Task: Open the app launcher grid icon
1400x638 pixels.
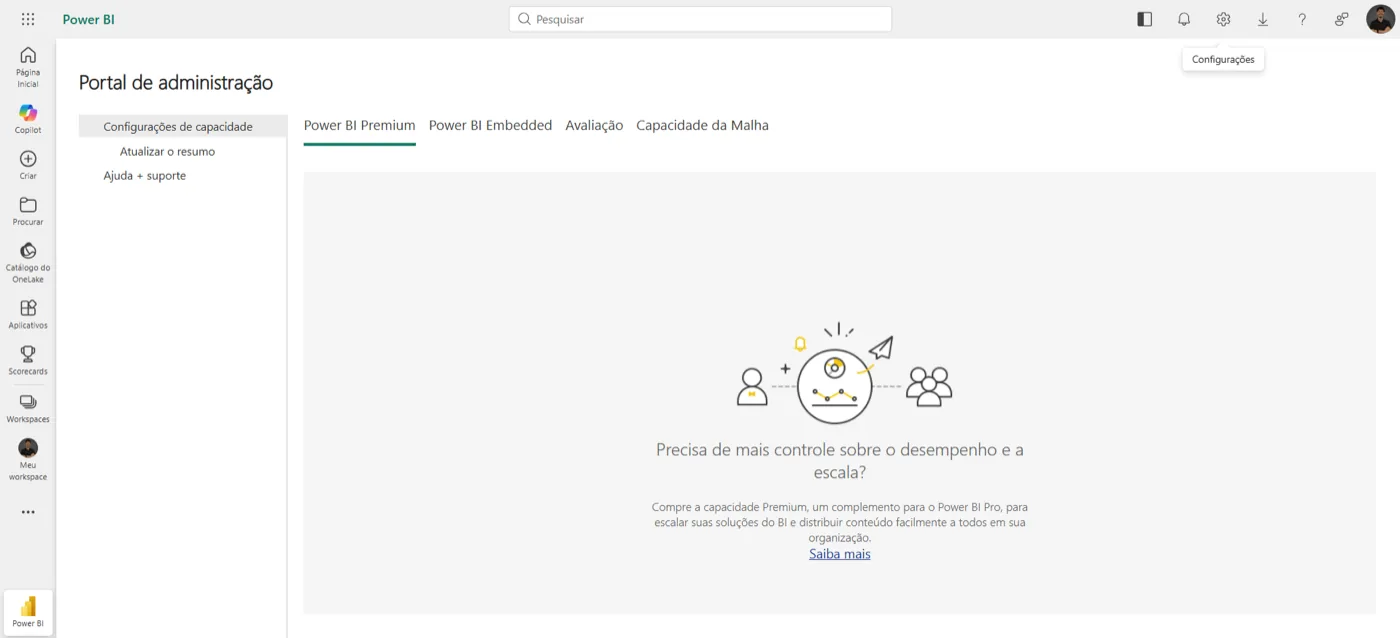Action: tap(28, 19)
